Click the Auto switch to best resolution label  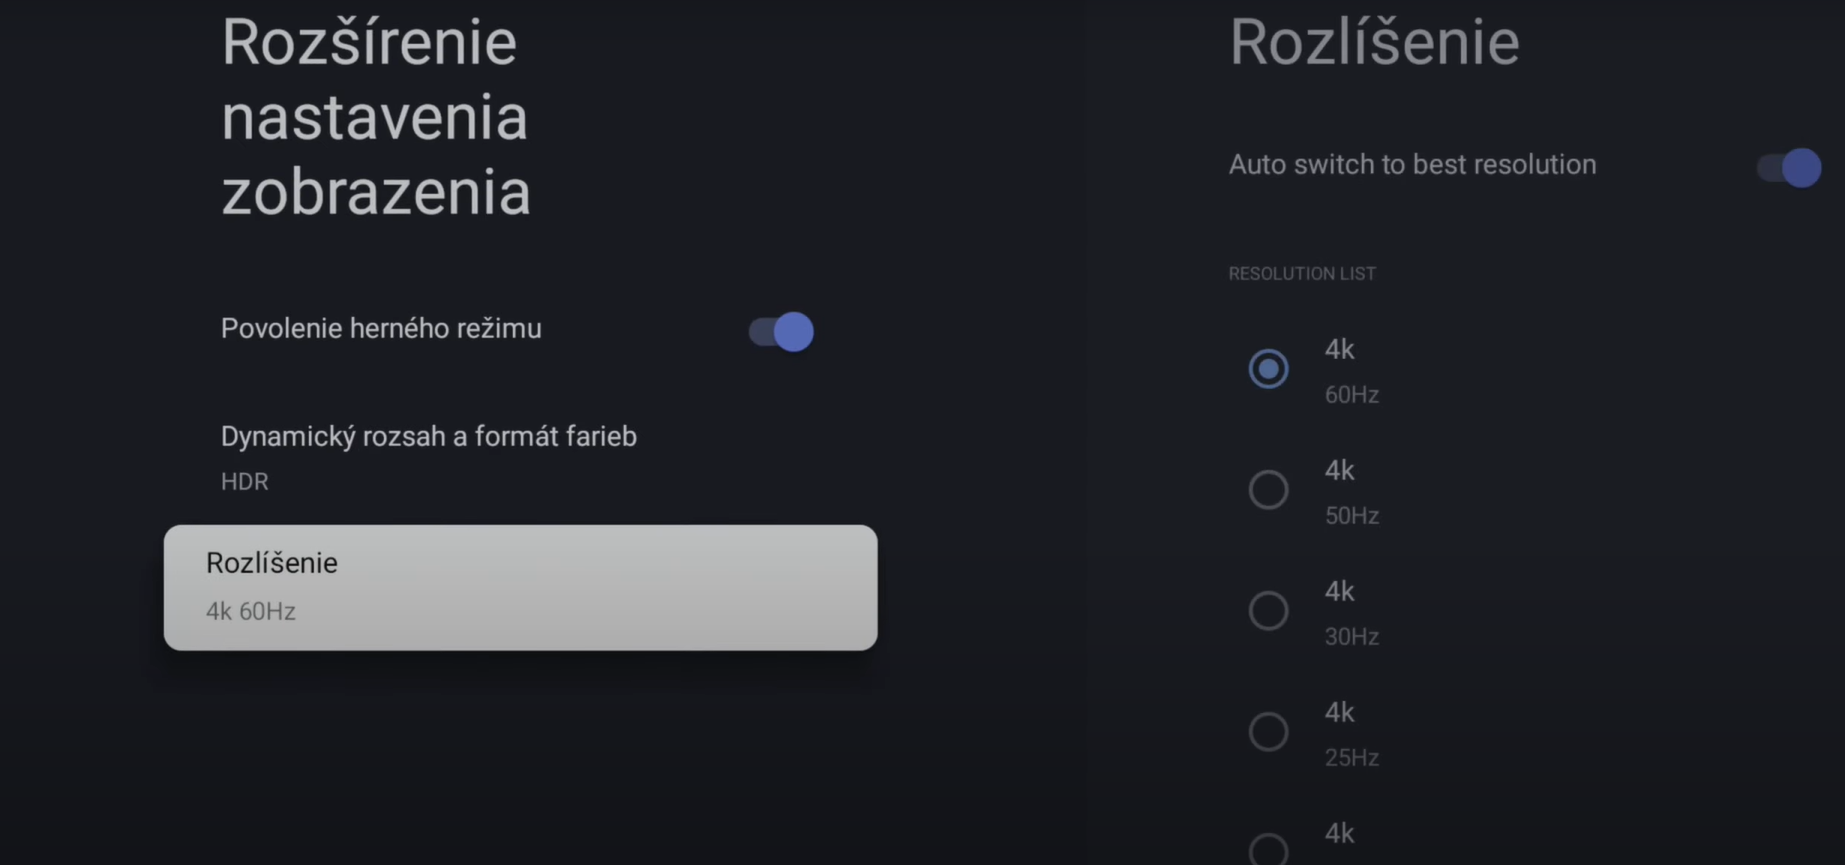pyautogui.click(x=1412, y=164)
